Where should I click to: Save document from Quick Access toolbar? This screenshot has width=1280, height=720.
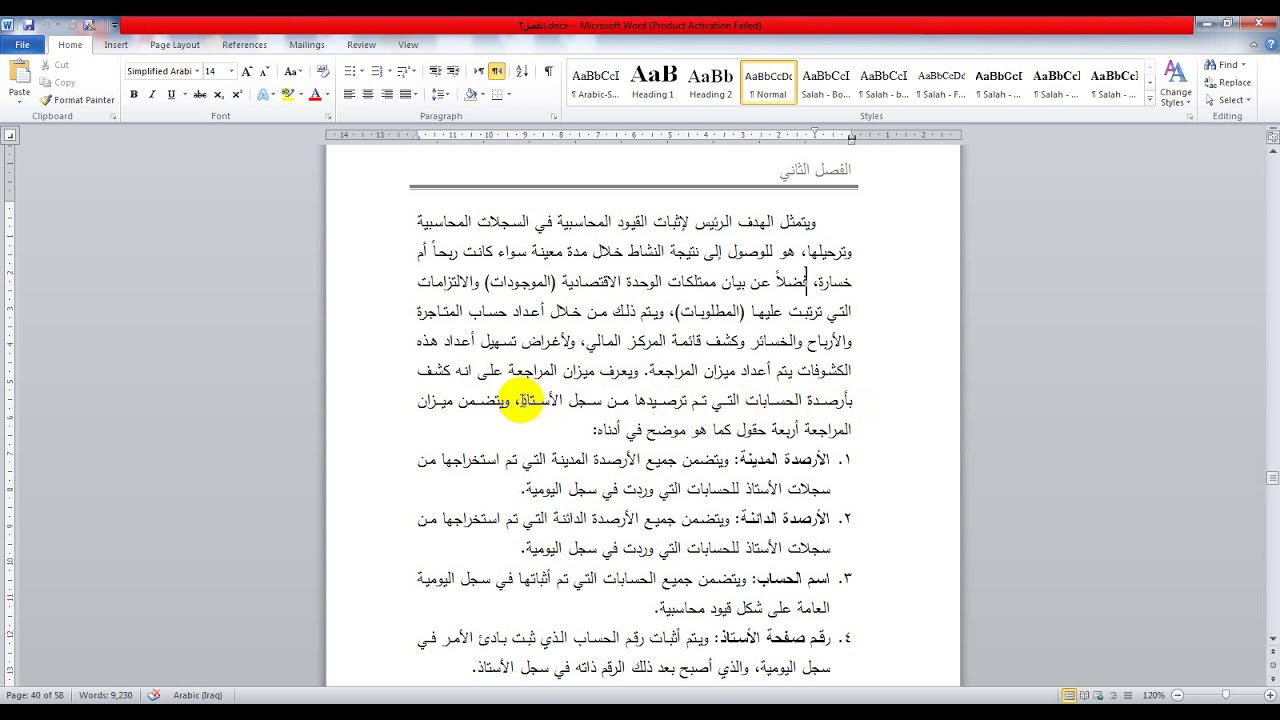[29, 25]
